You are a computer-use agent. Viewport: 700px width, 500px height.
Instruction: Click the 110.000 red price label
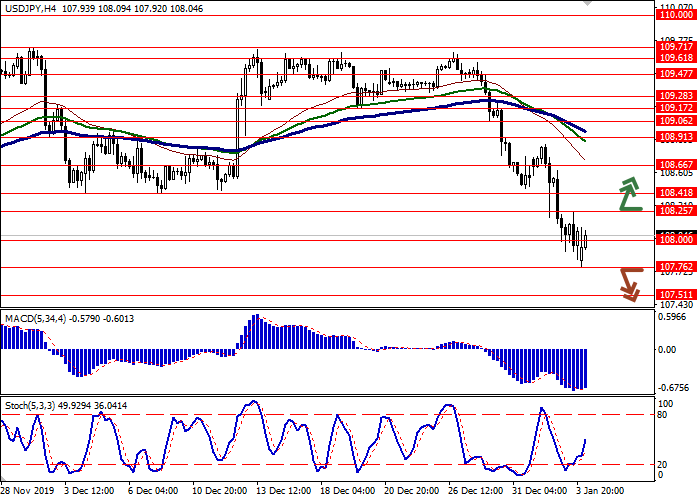point(677,15)
